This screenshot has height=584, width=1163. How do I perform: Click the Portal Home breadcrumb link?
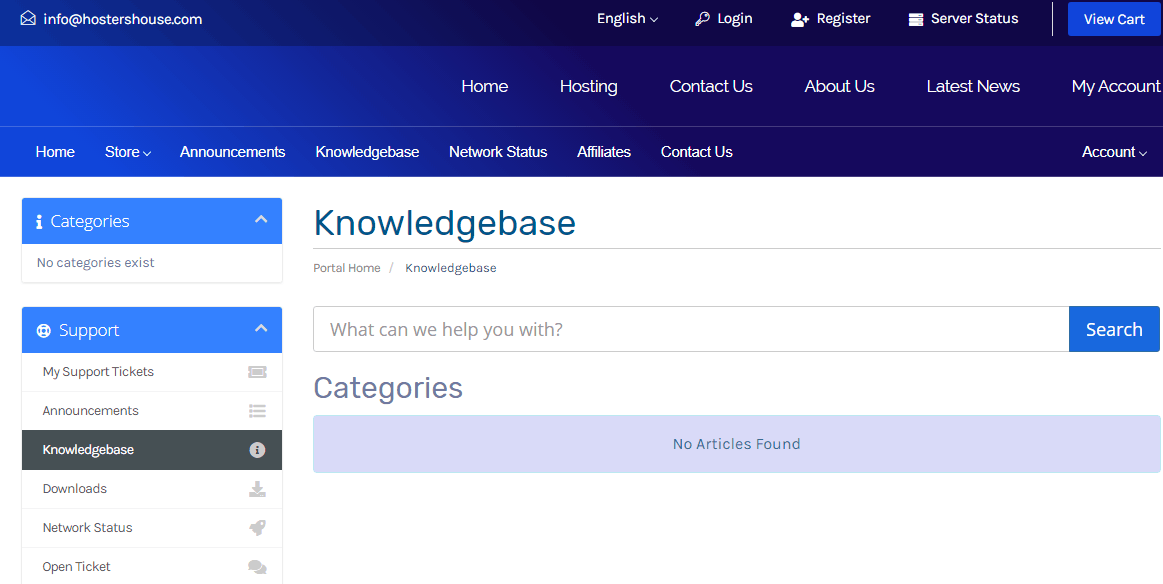tap(346, 268)
